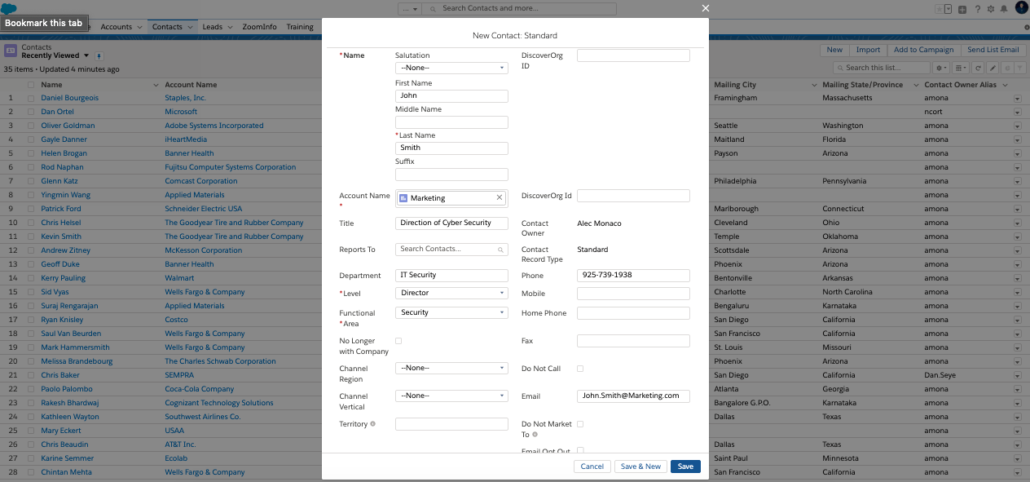Remove the Marketing account with X
This screenshot has width=1030, height=482.
[499, 198]
